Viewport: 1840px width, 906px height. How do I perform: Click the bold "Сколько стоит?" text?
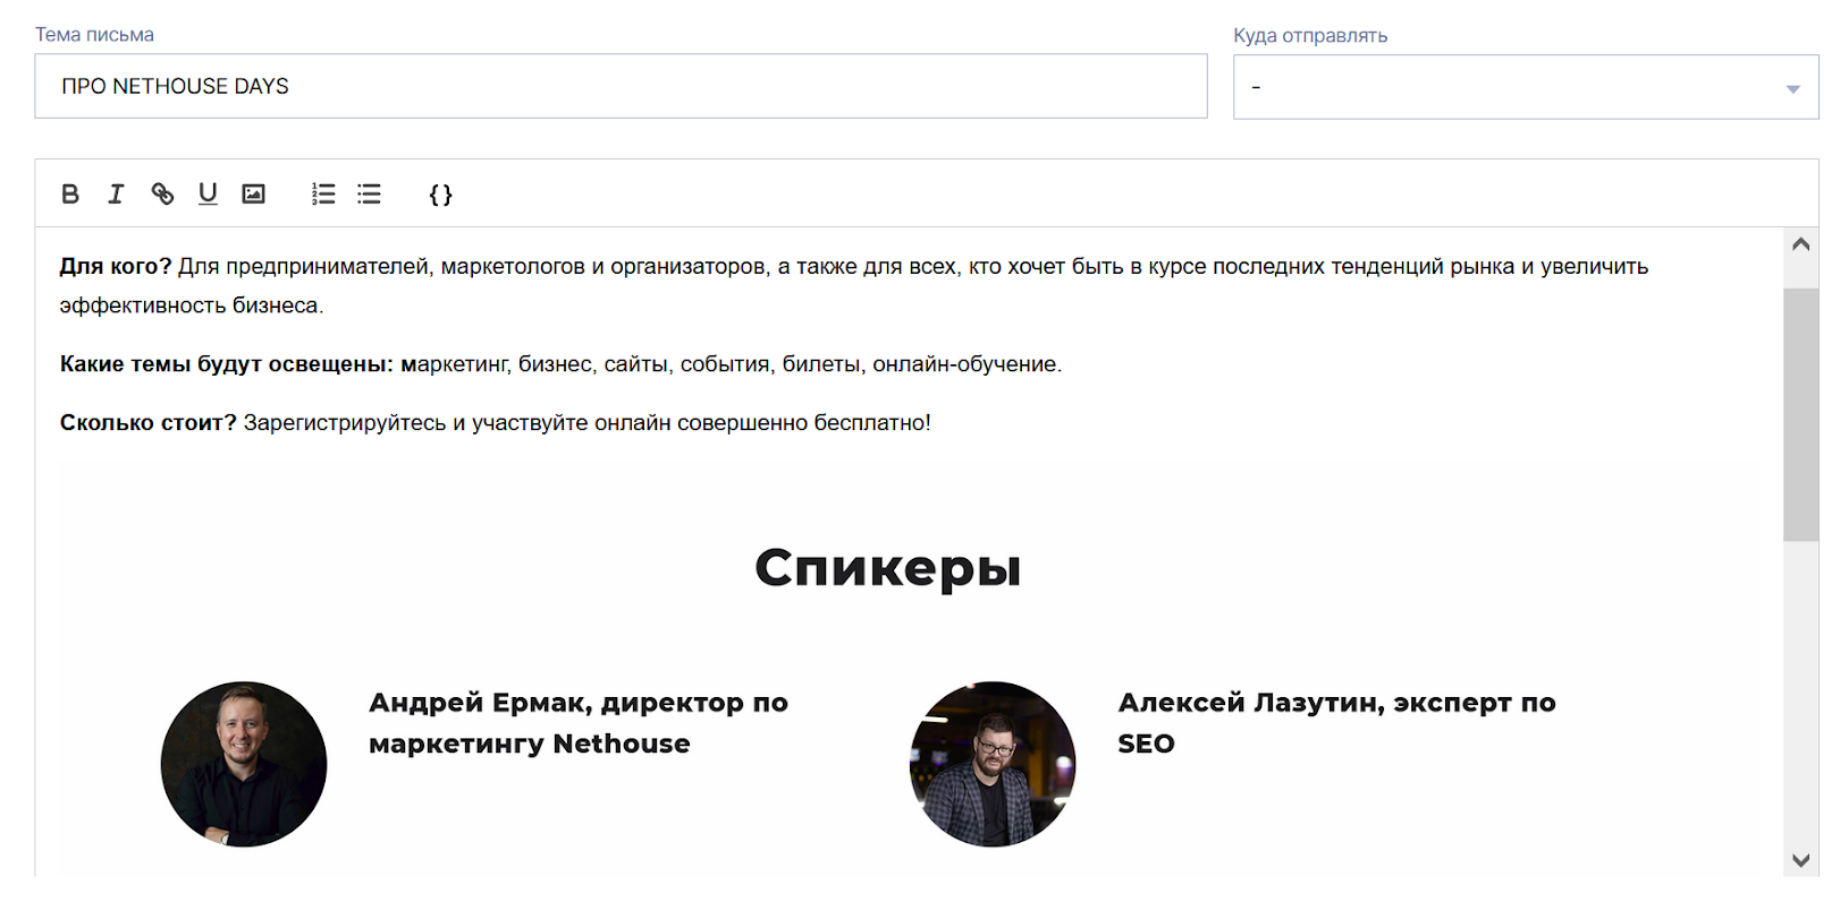coord(148,423)
